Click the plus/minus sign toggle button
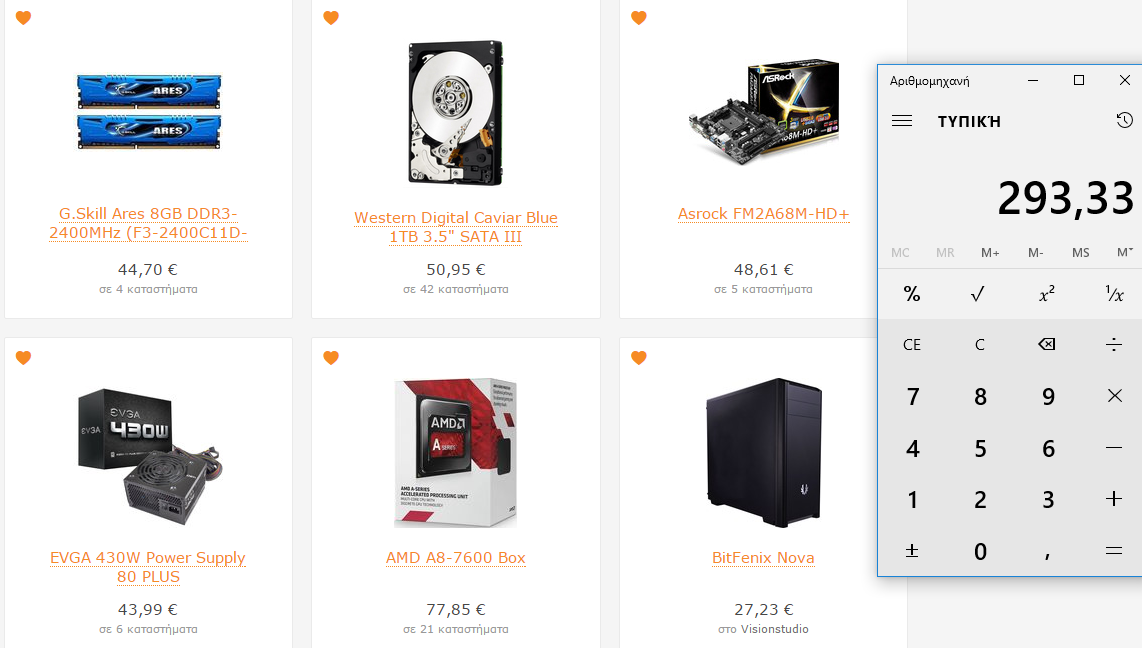The image size is (1142, 648). click(x=911, y=551)
